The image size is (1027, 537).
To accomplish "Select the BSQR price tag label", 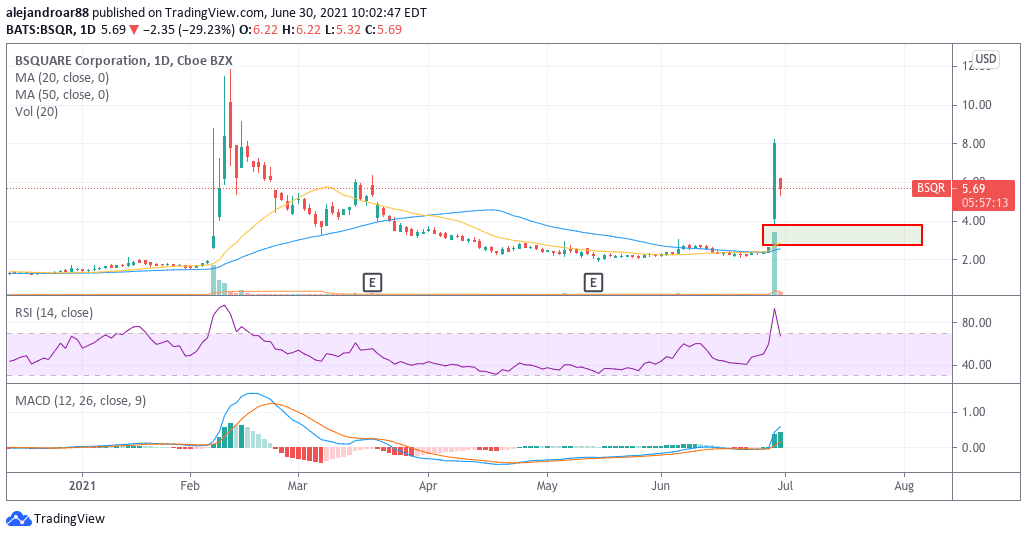I will coord(931,188).
